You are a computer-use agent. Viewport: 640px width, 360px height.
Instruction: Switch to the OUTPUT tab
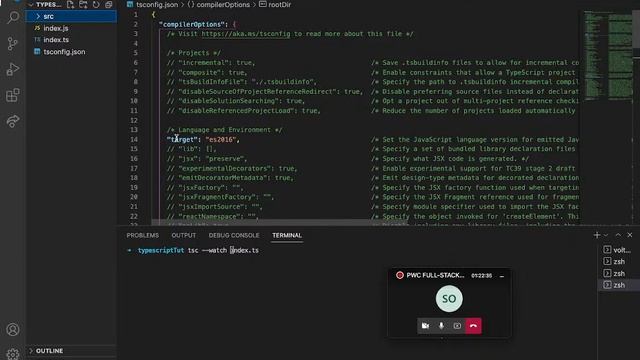[x=184, y=236]
